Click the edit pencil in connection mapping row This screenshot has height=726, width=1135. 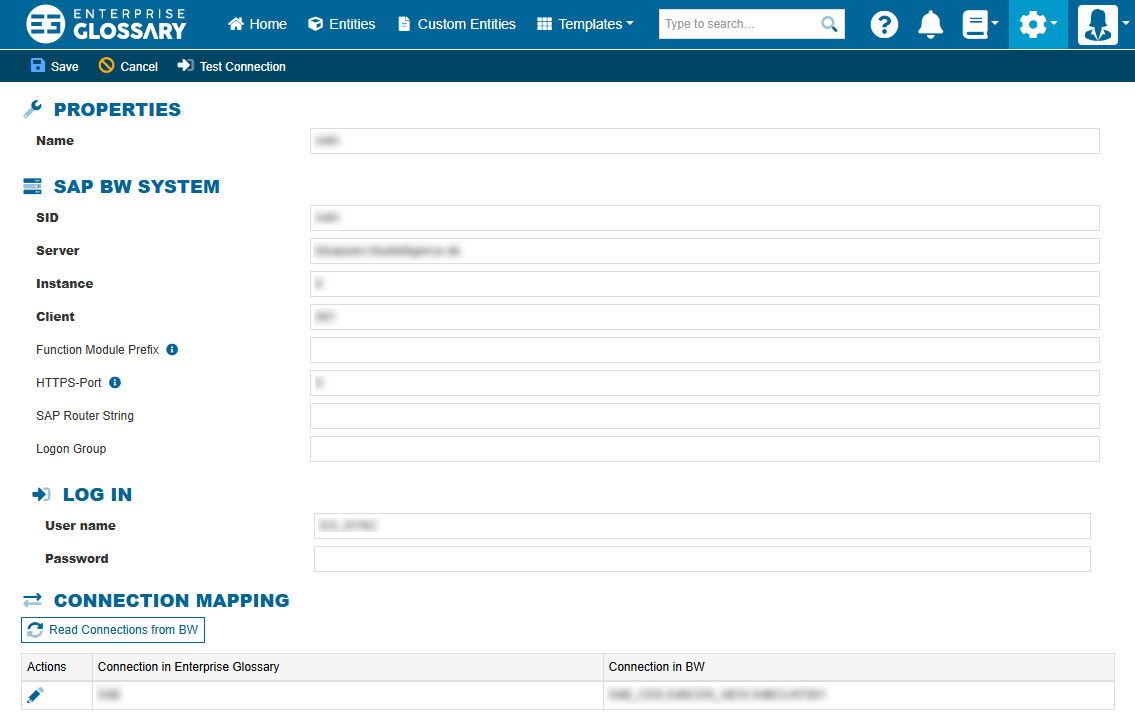(36, 695)
